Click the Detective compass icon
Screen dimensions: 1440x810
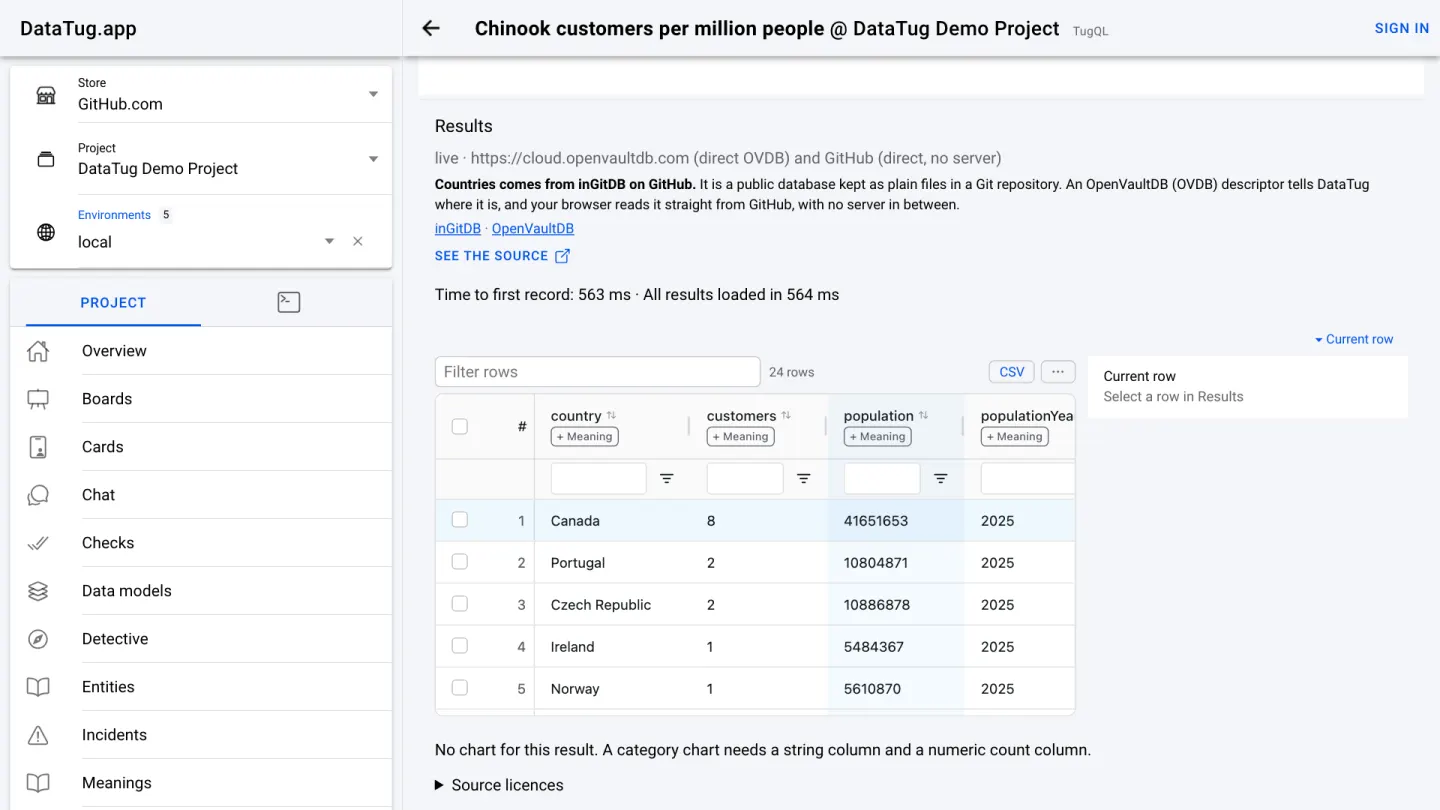(38, 639)
